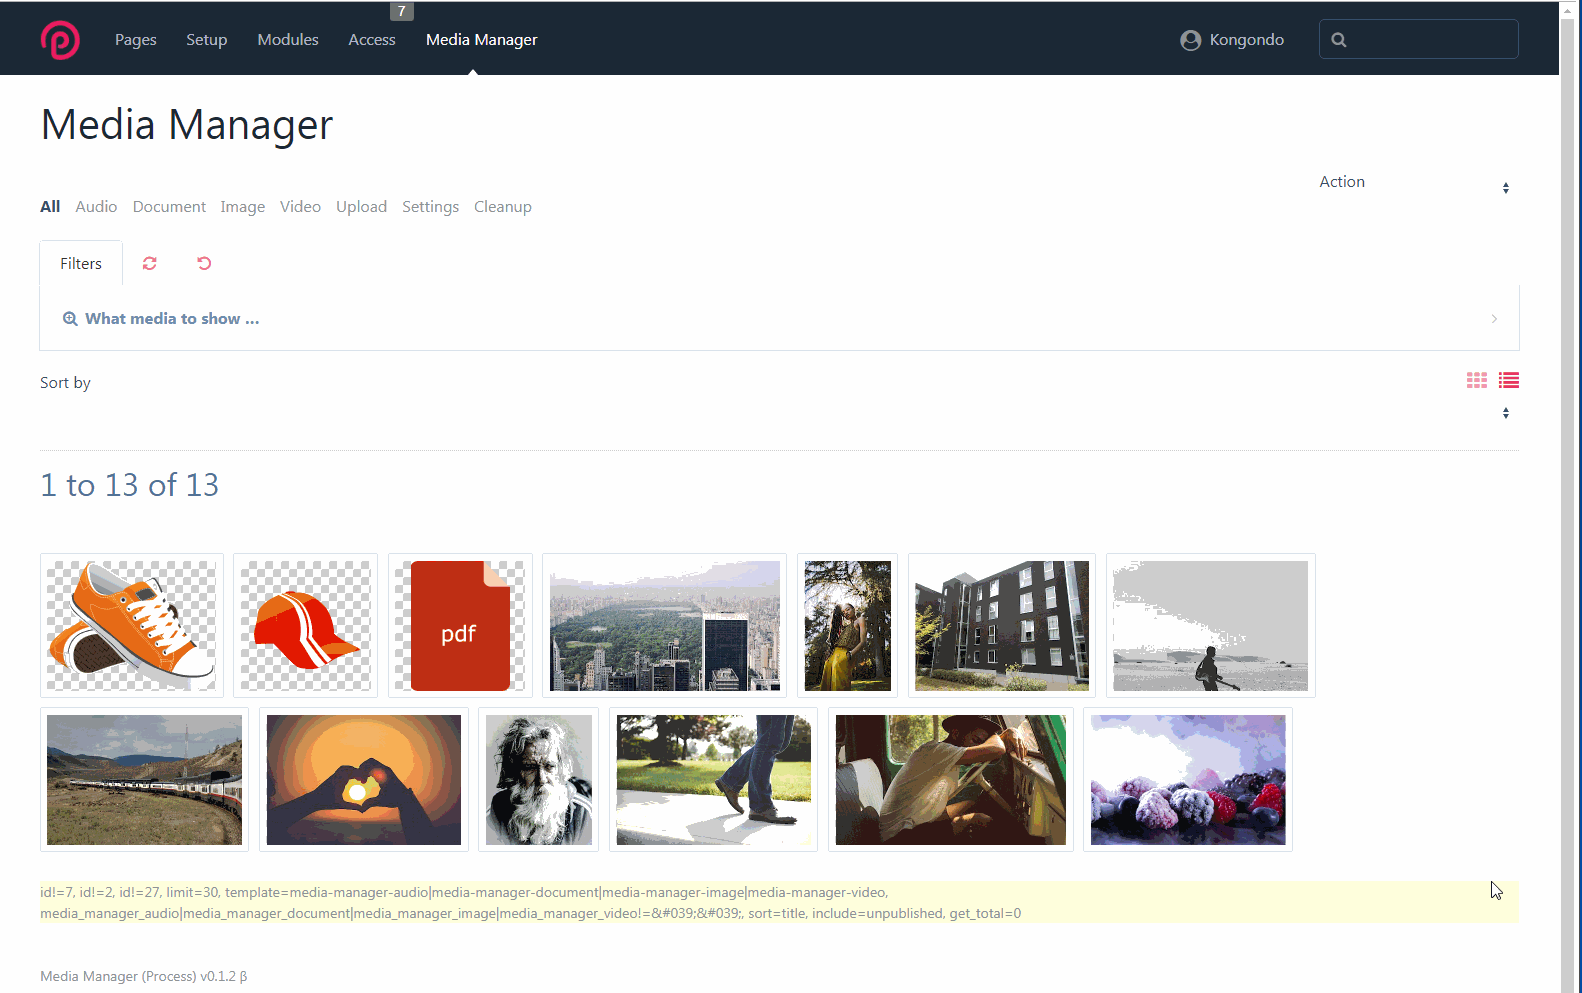1582x993 pixels.
Task: Click the Kongondo user profile icon
Action: tap(1190, 40)
